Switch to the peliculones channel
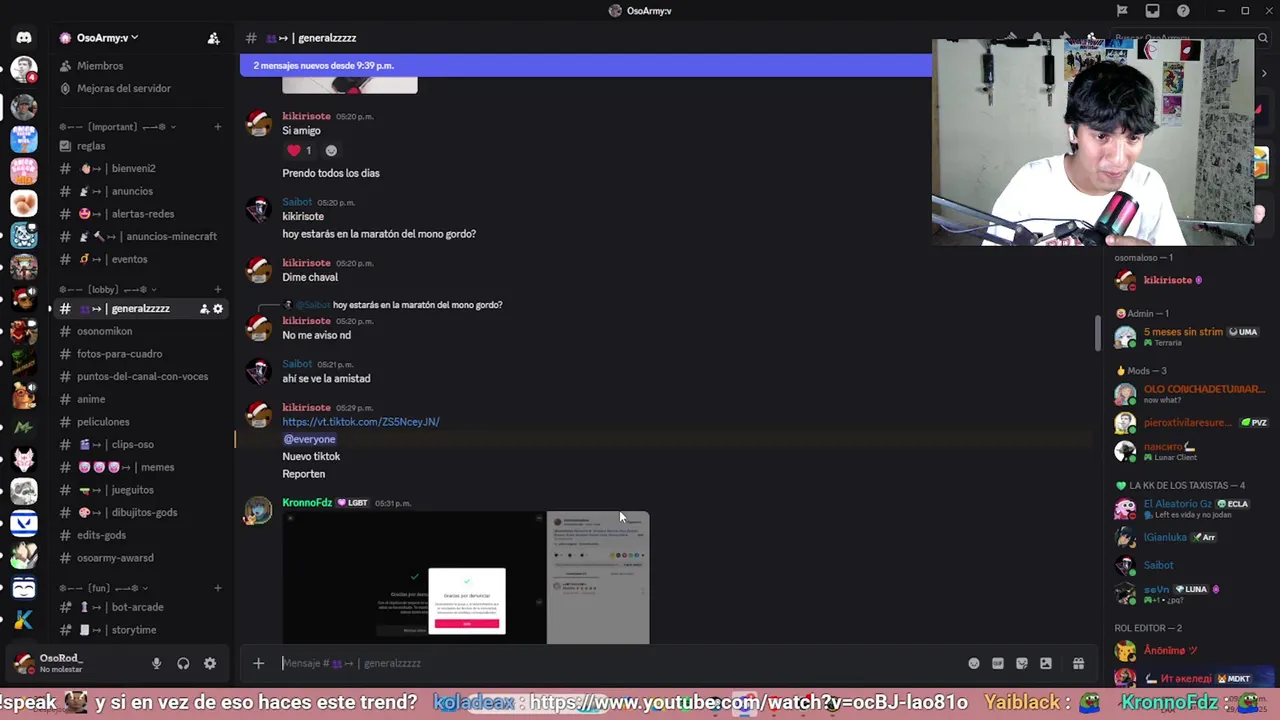The width and height of the screenshot is (1280, 720). [x=140, y=422]
